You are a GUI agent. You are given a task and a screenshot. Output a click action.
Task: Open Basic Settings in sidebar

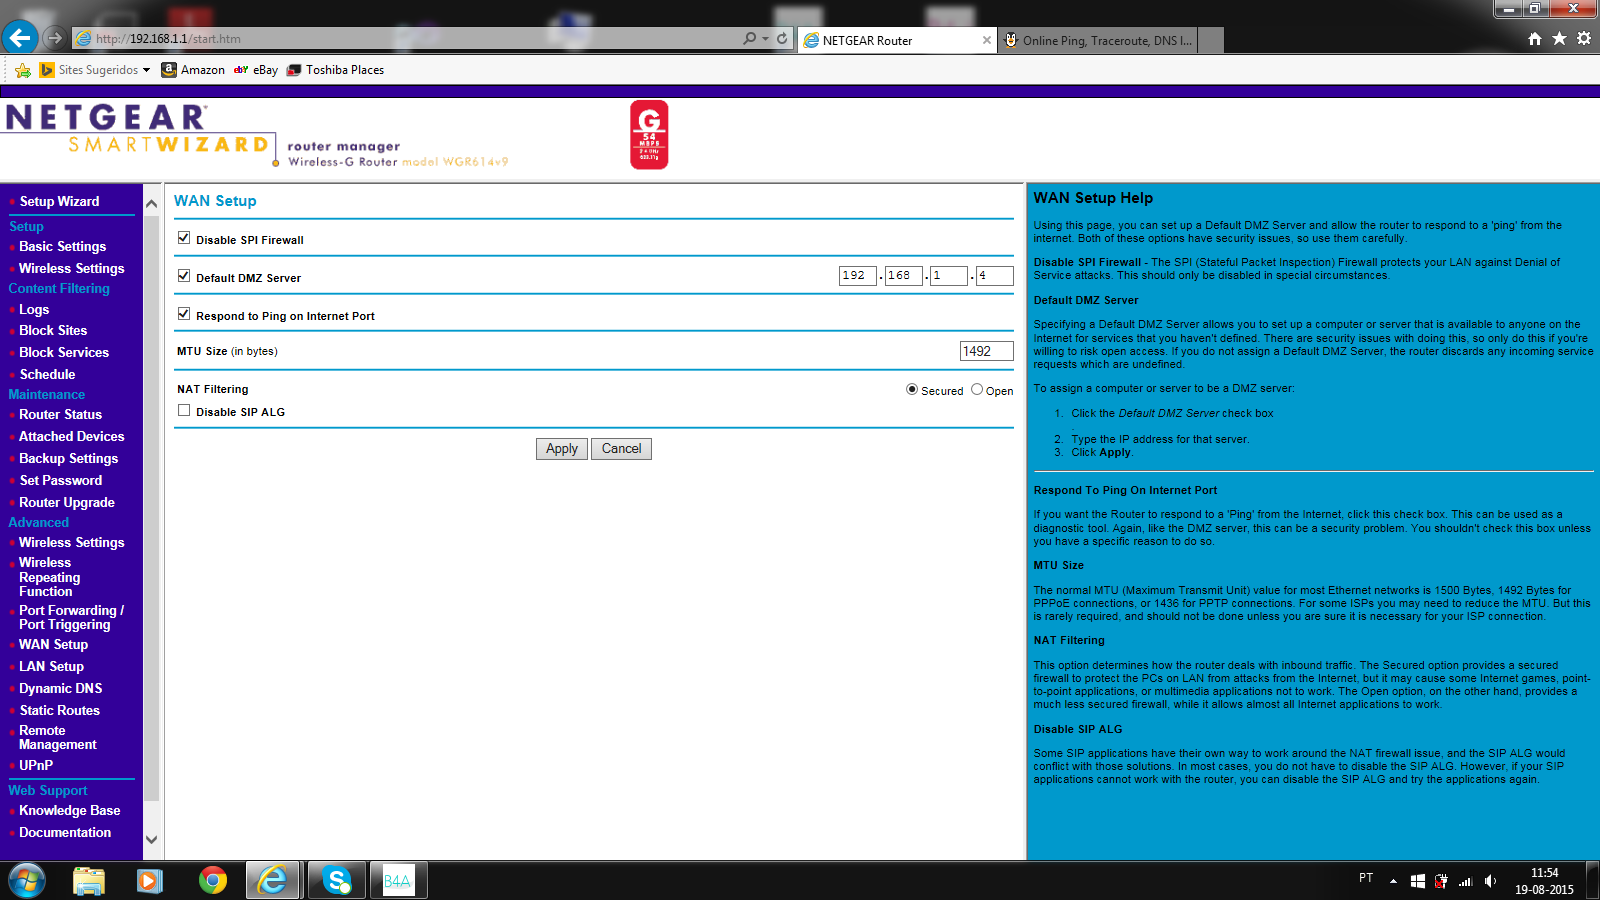pos(62,246)
